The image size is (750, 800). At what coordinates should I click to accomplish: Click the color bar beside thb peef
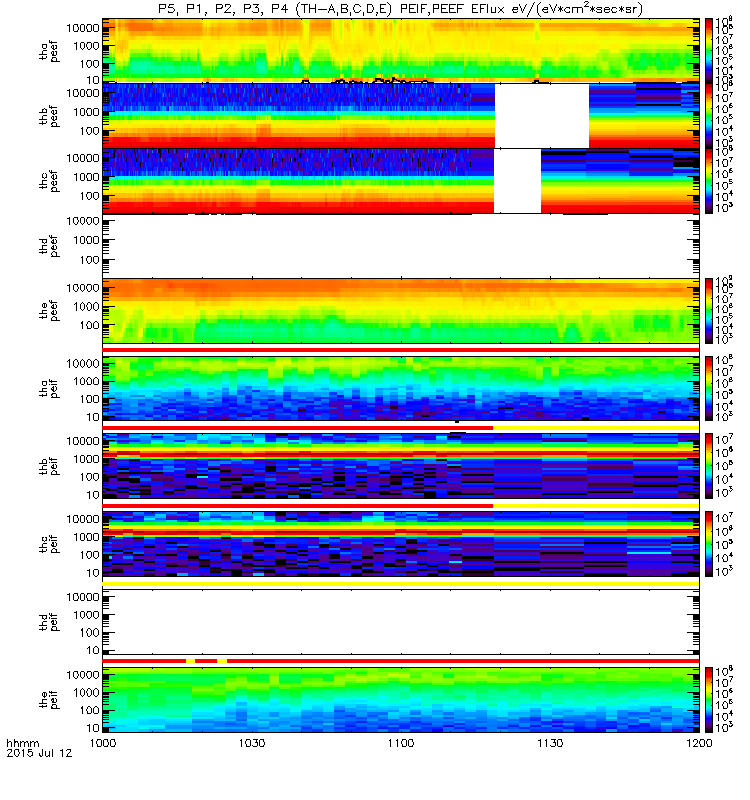[709, 115]
